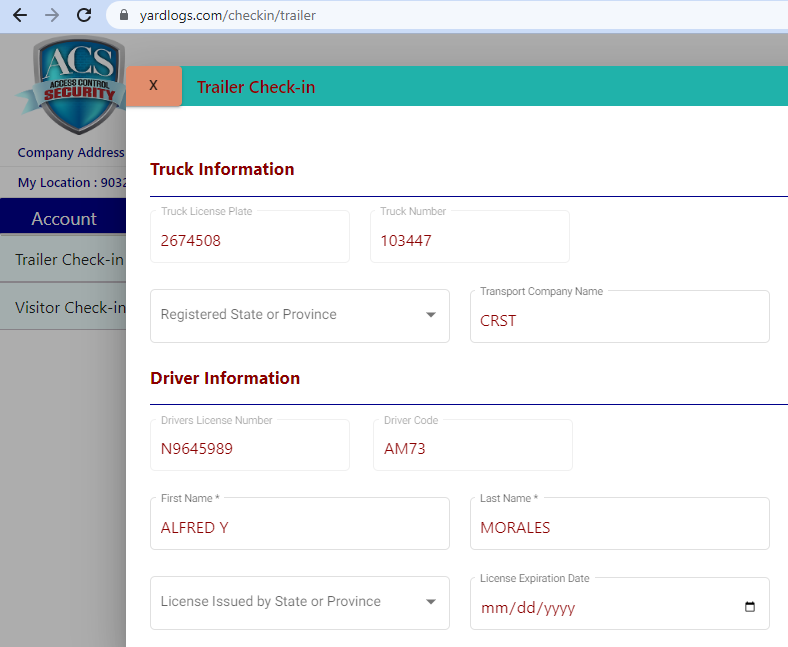Click the My Location text in sidebar

coord(72,182)
